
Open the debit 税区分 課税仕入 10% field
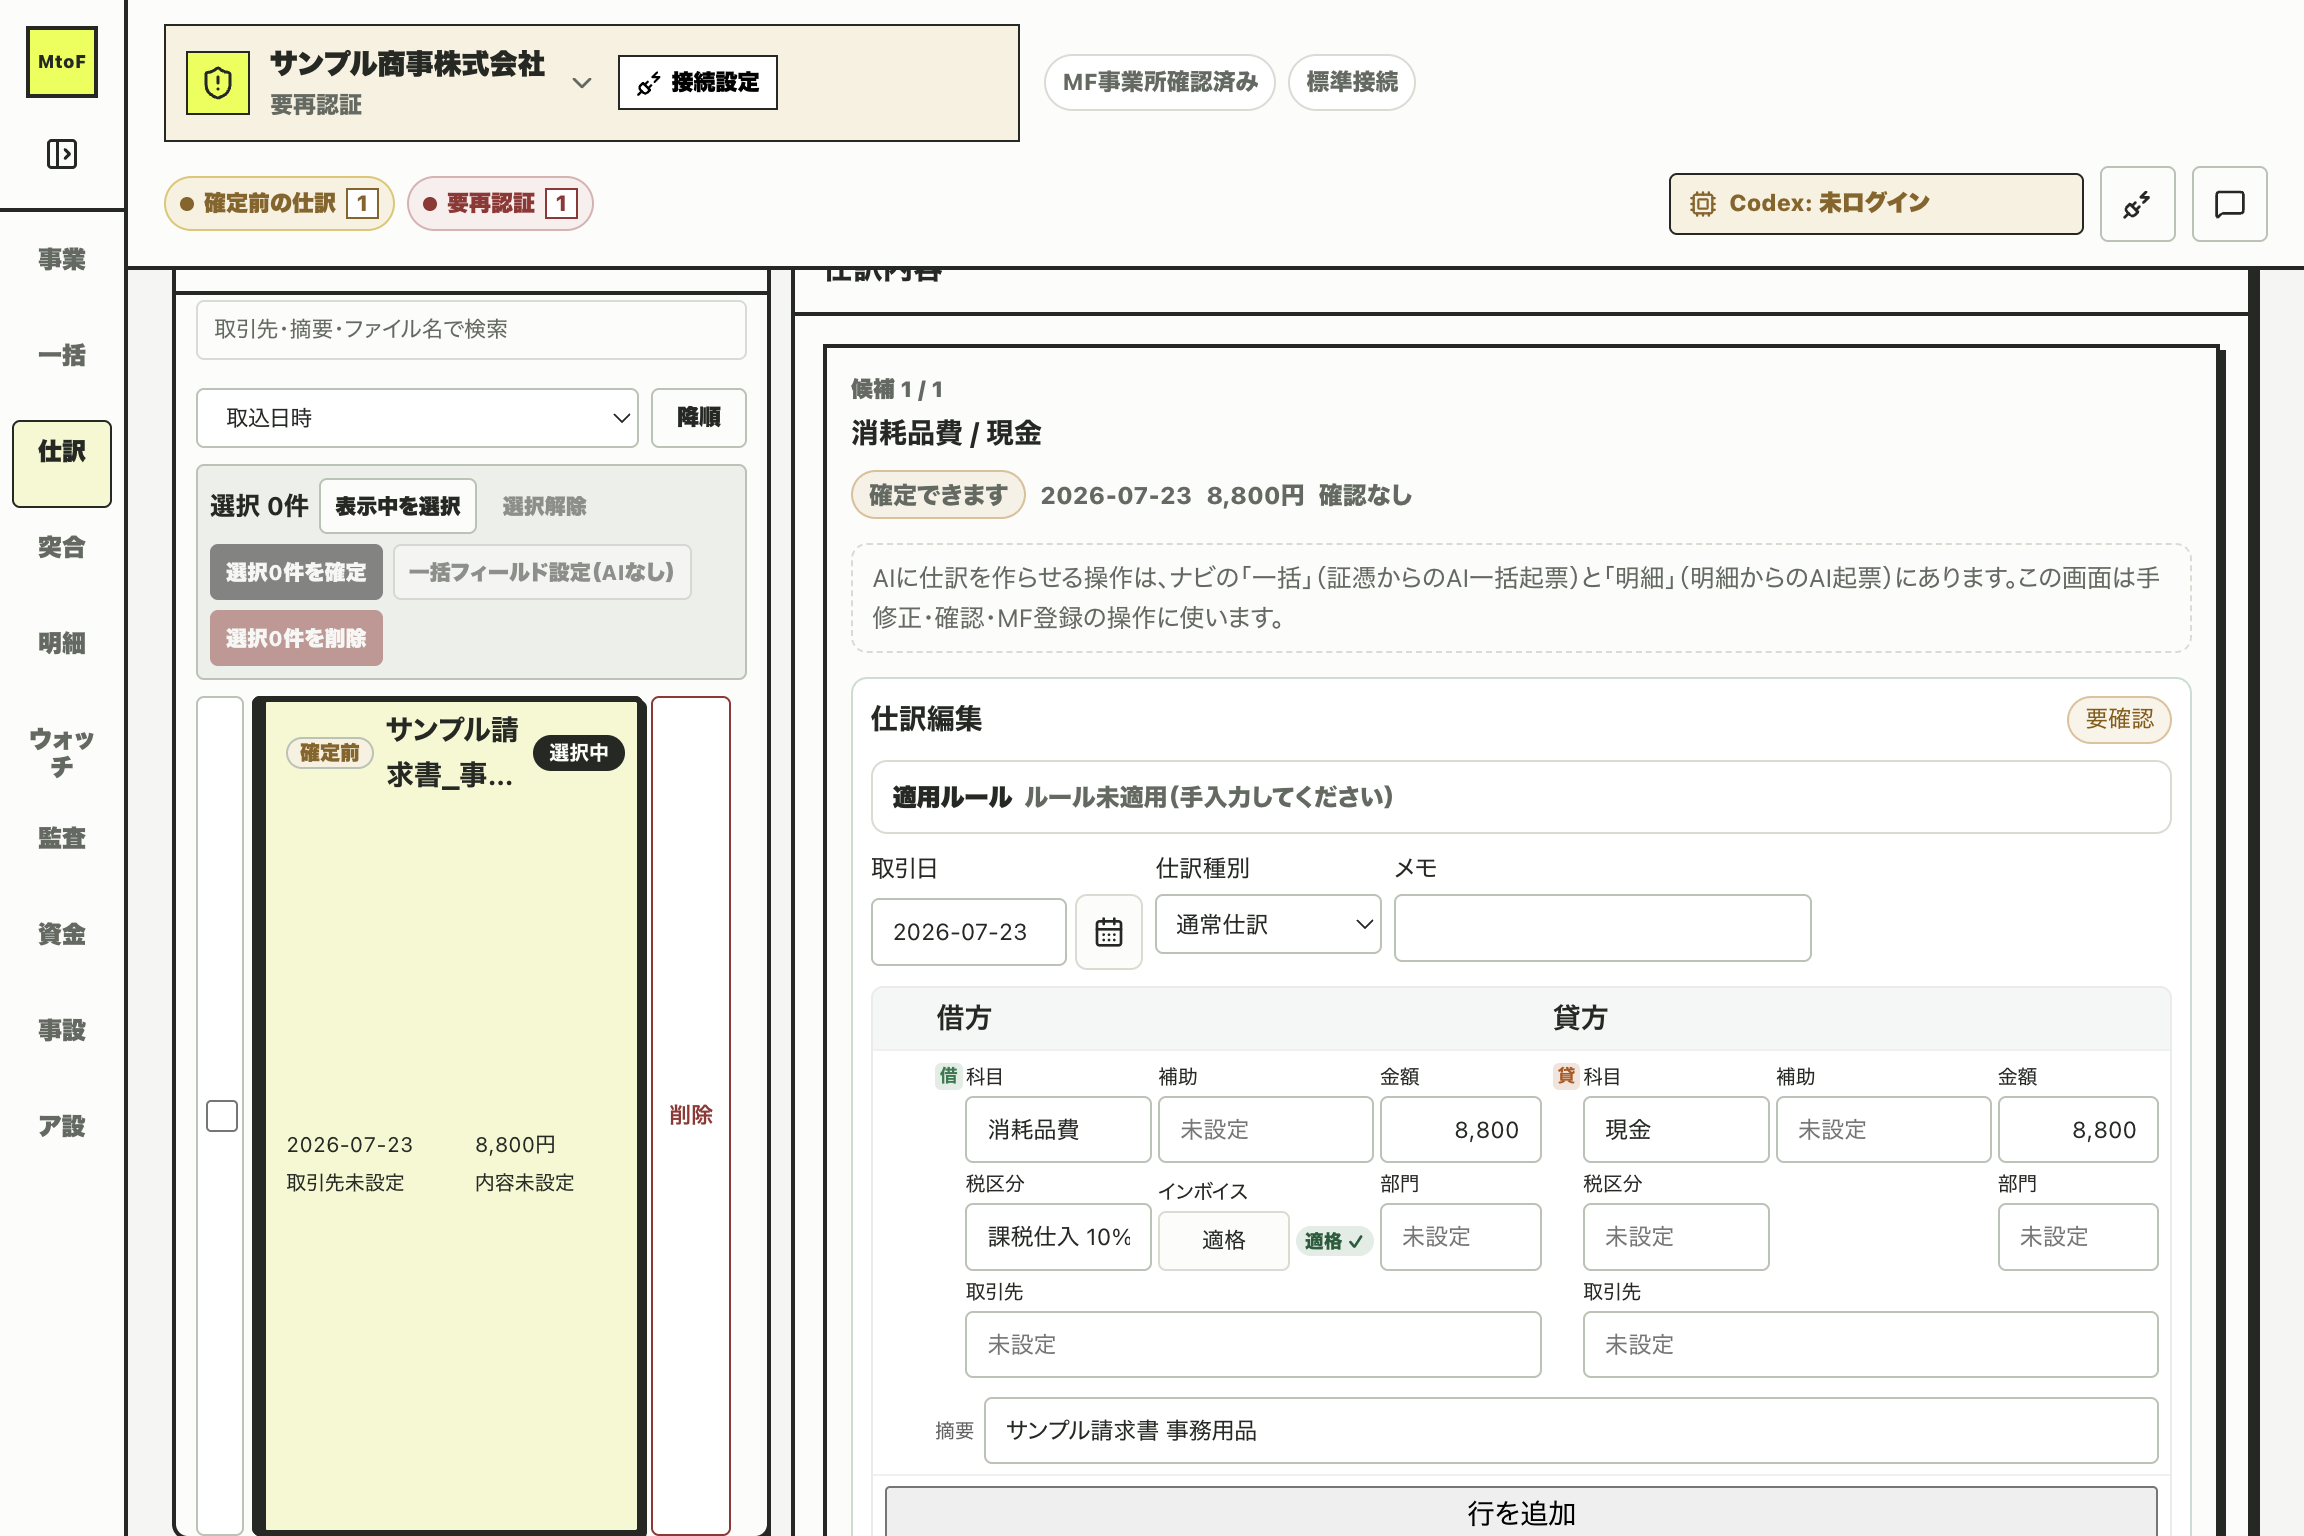(x=1058, y=1237)
